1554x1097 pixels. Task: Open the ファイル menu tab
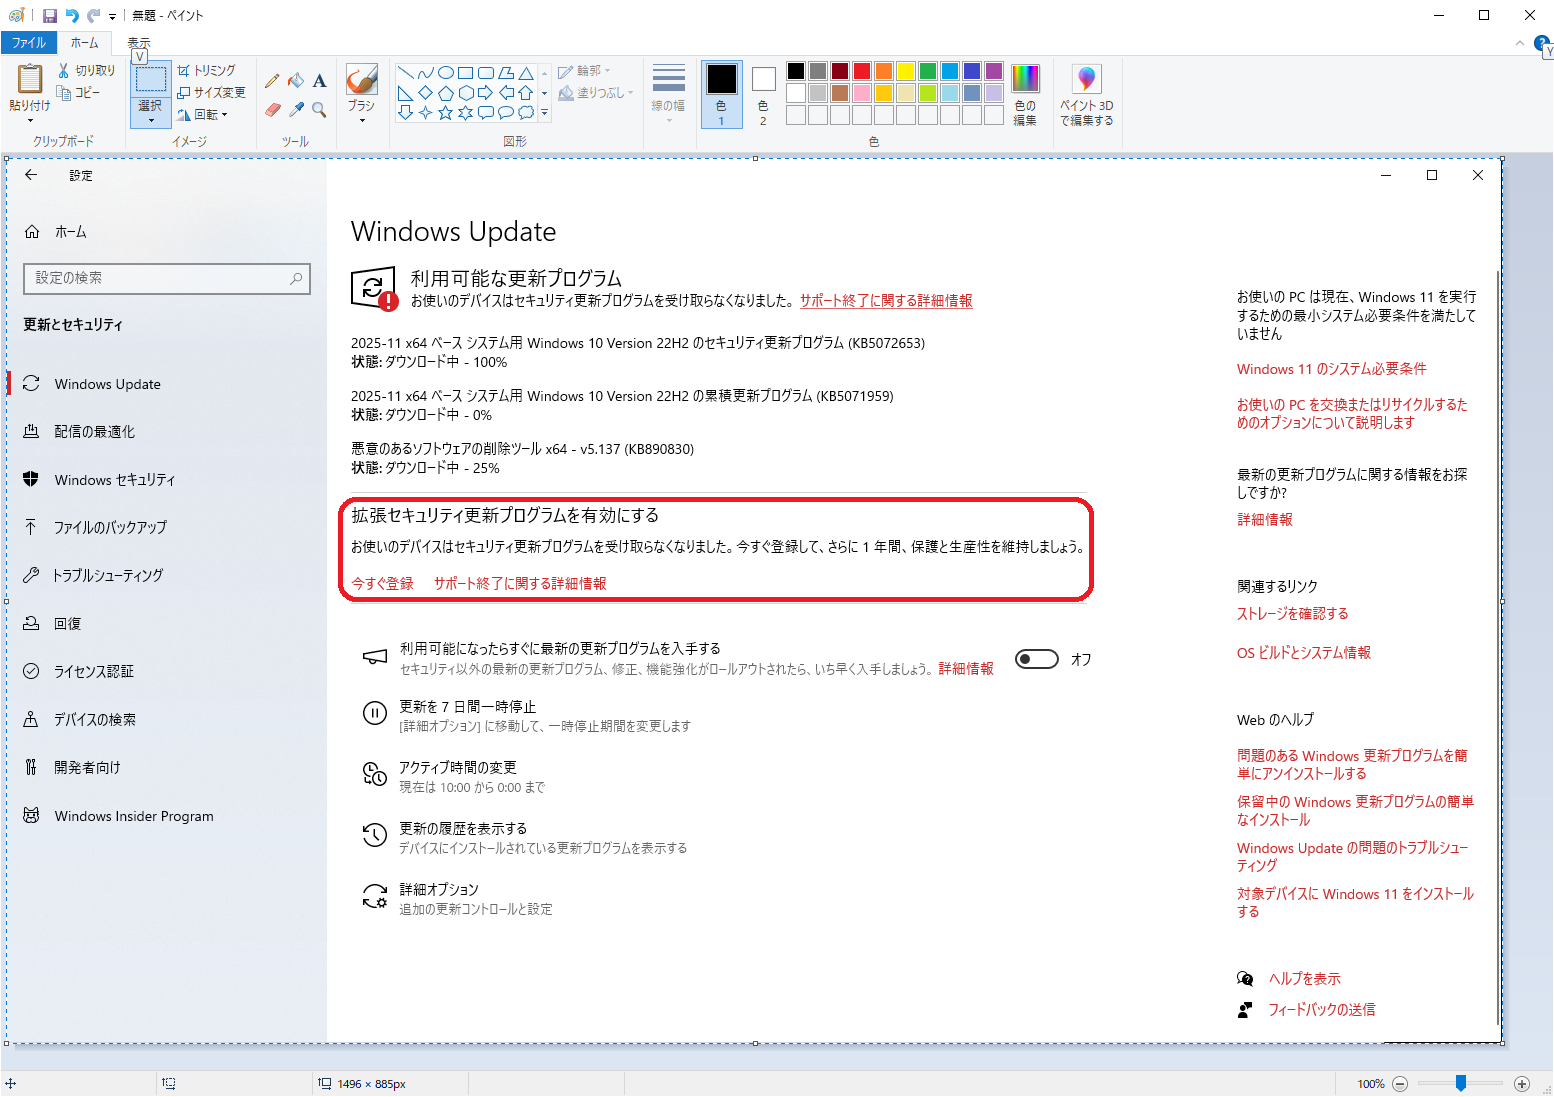tap(29, 43)
